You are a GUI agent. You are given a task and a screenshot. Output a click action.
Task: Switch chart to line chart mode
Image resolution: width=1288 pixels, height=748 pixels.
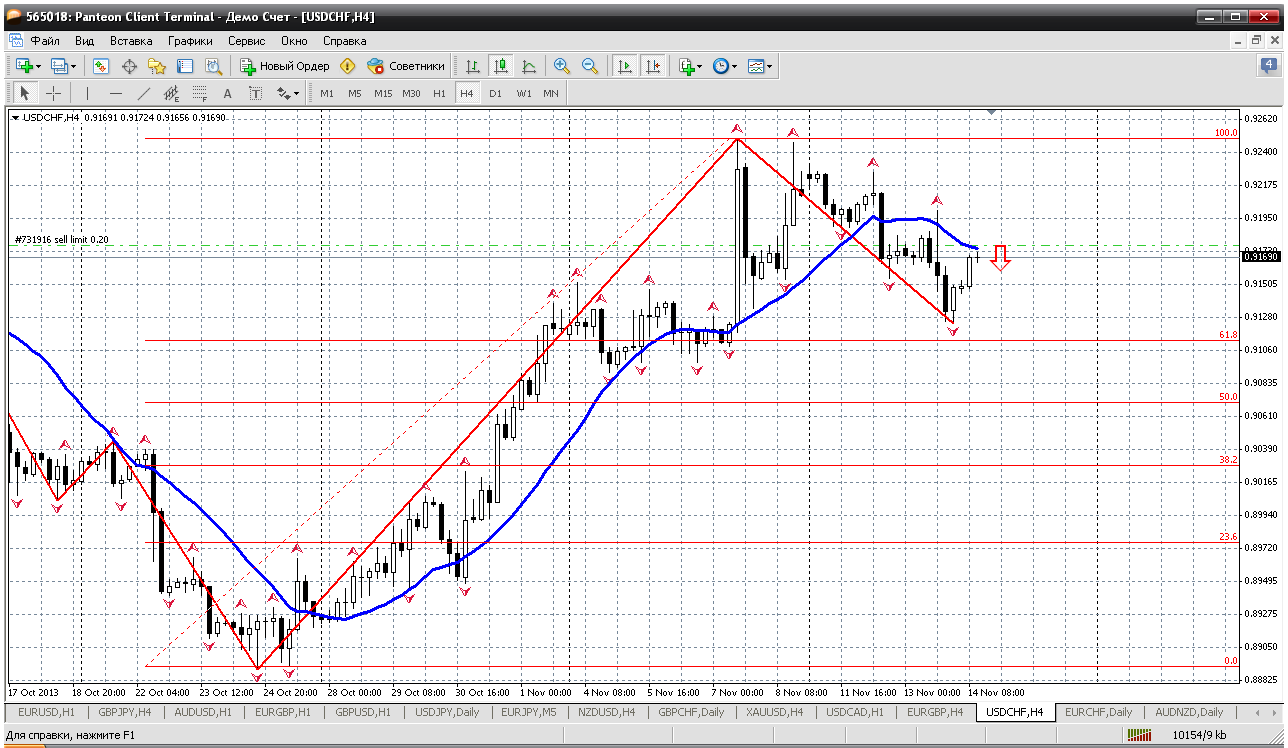point(529,66)
